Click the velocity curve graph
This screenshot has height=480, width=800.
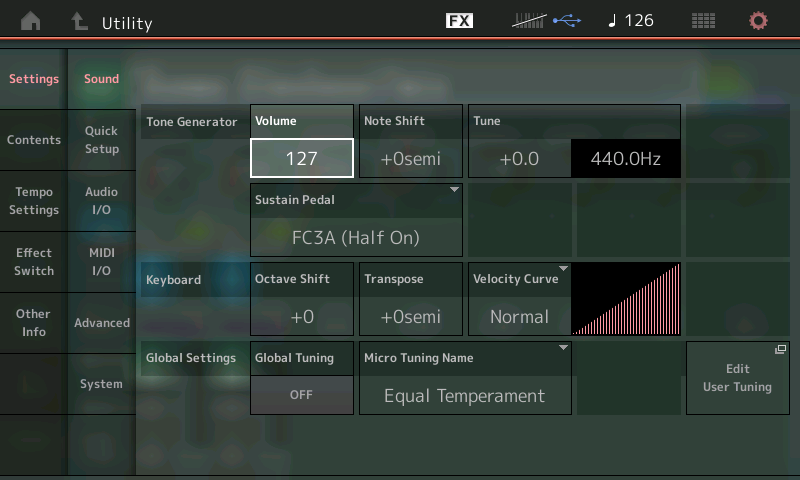[x=626, y=299]
